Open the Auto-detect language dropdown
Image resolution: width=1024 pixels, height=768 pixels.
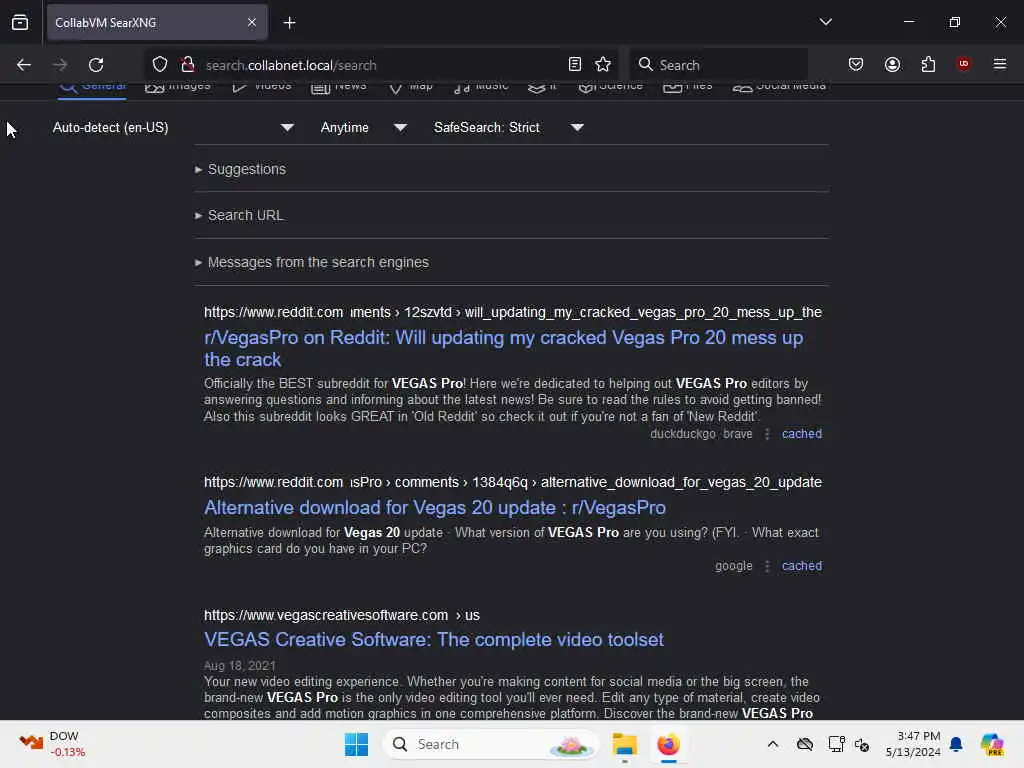172,127
